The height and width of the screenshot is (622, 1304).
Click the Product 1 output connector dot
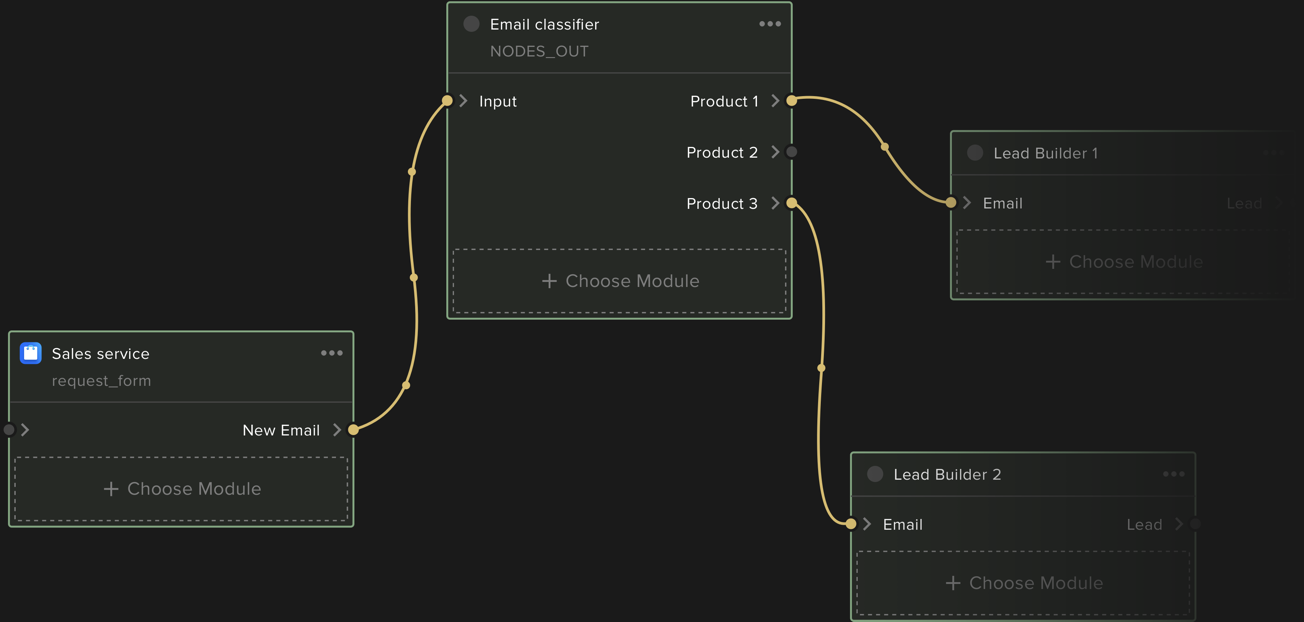pos(791,101)
